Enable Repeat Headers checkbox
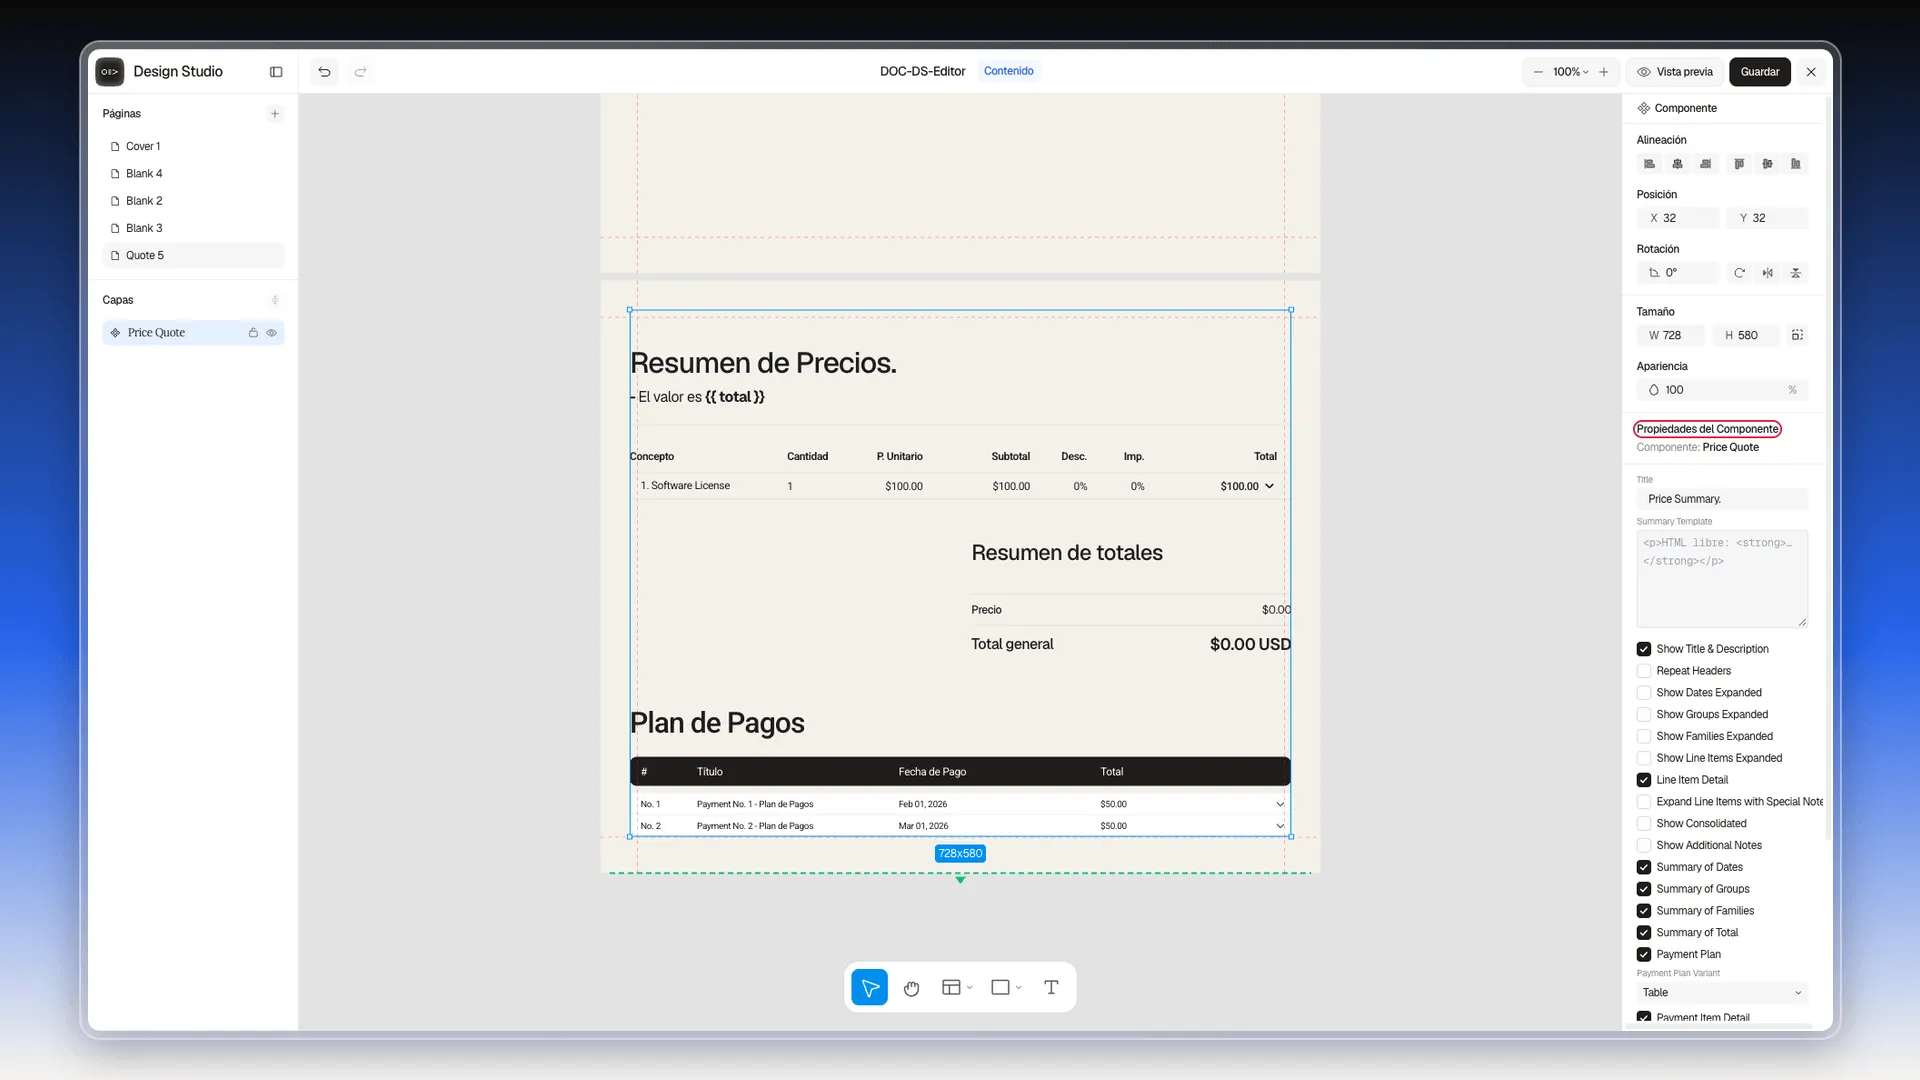Image resolution: width=1920 pixels, height=1080 pixels. tap(1644, 671)
